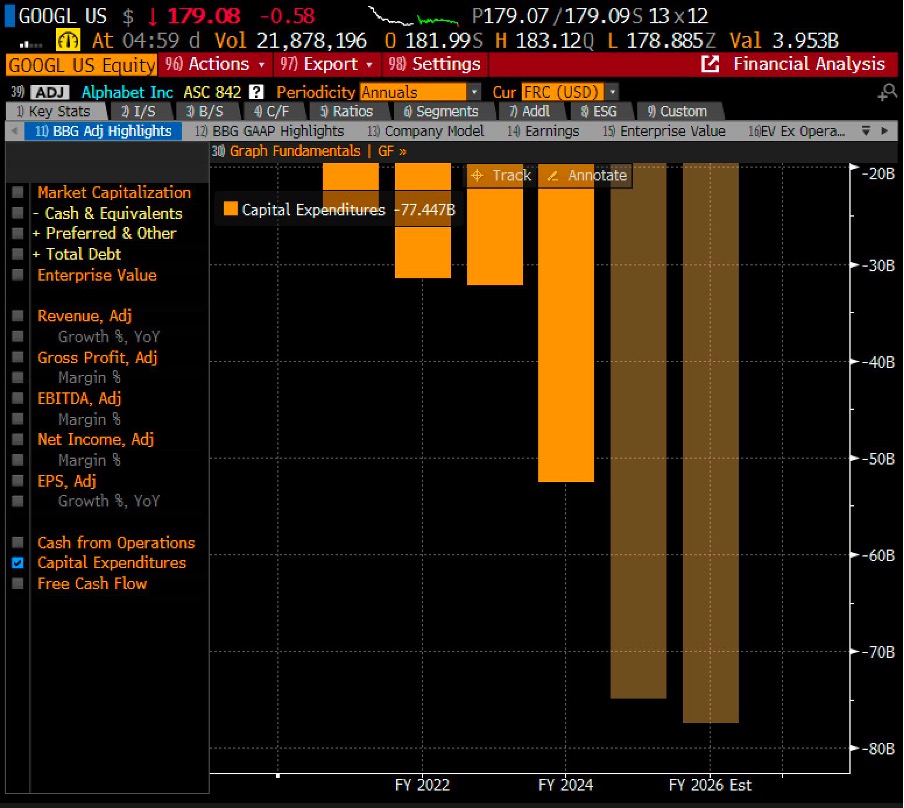Click the Alphabet Inc company name
The width and height of the screenshot is (904, 808).
[127, 92]
